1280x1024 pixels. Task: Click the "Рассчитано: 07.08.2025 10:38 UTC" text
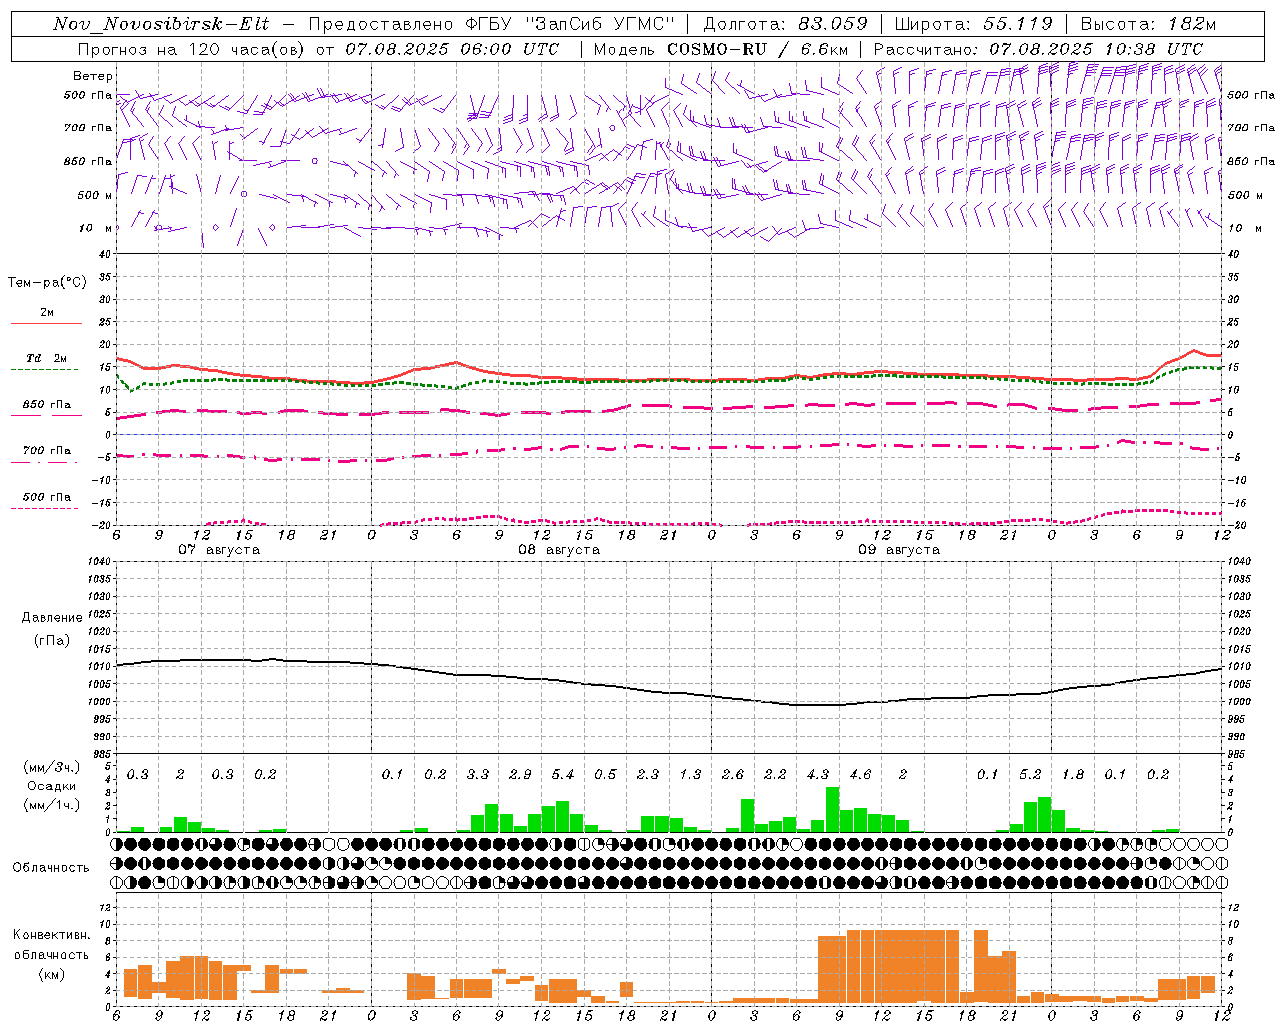(1038, 49)
